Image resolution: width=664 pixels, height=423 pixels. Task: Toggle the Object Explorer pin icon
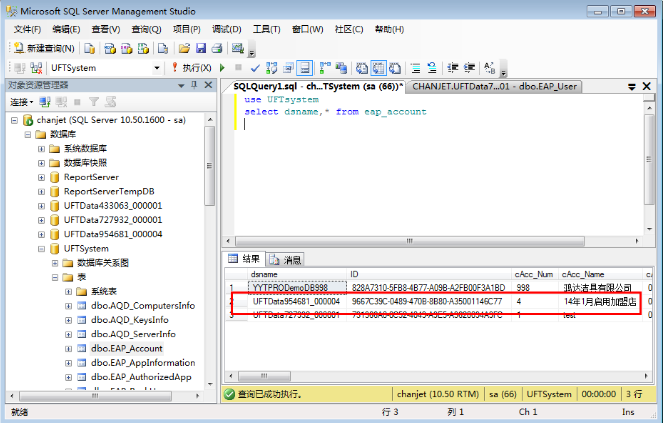[194, 85]
